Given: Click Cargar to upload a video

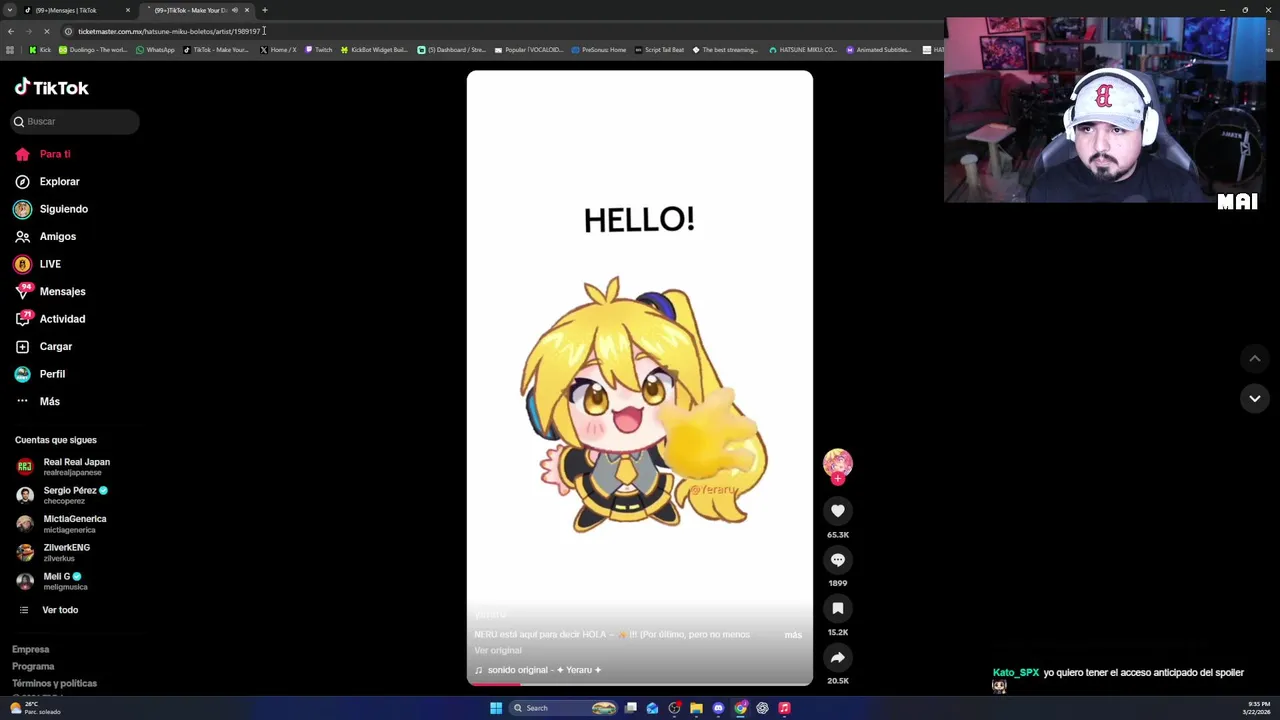Looking at the screenshot, I should 43,346.
